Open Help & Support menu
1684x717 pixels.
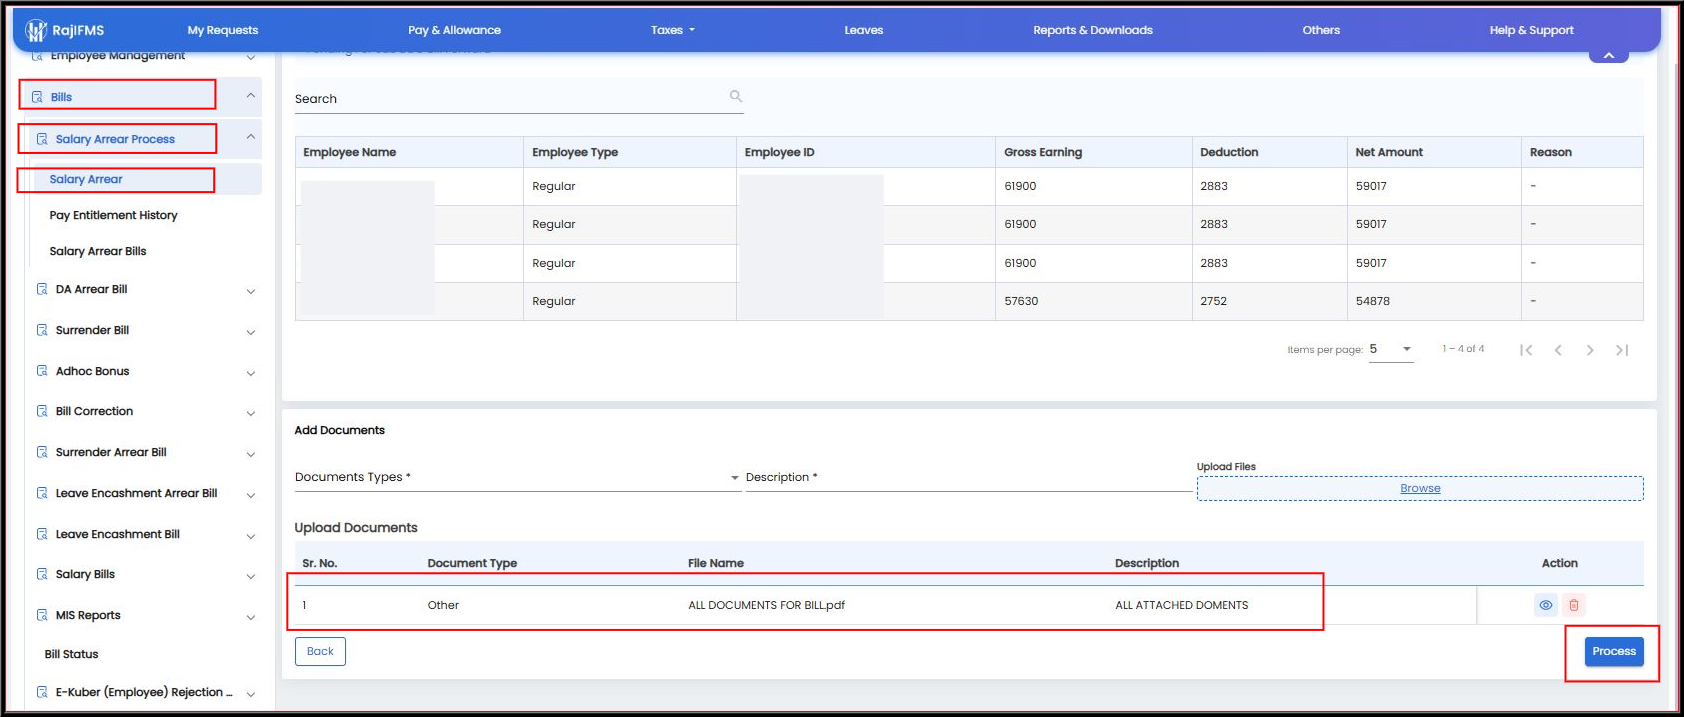[x=1532, y=30]
